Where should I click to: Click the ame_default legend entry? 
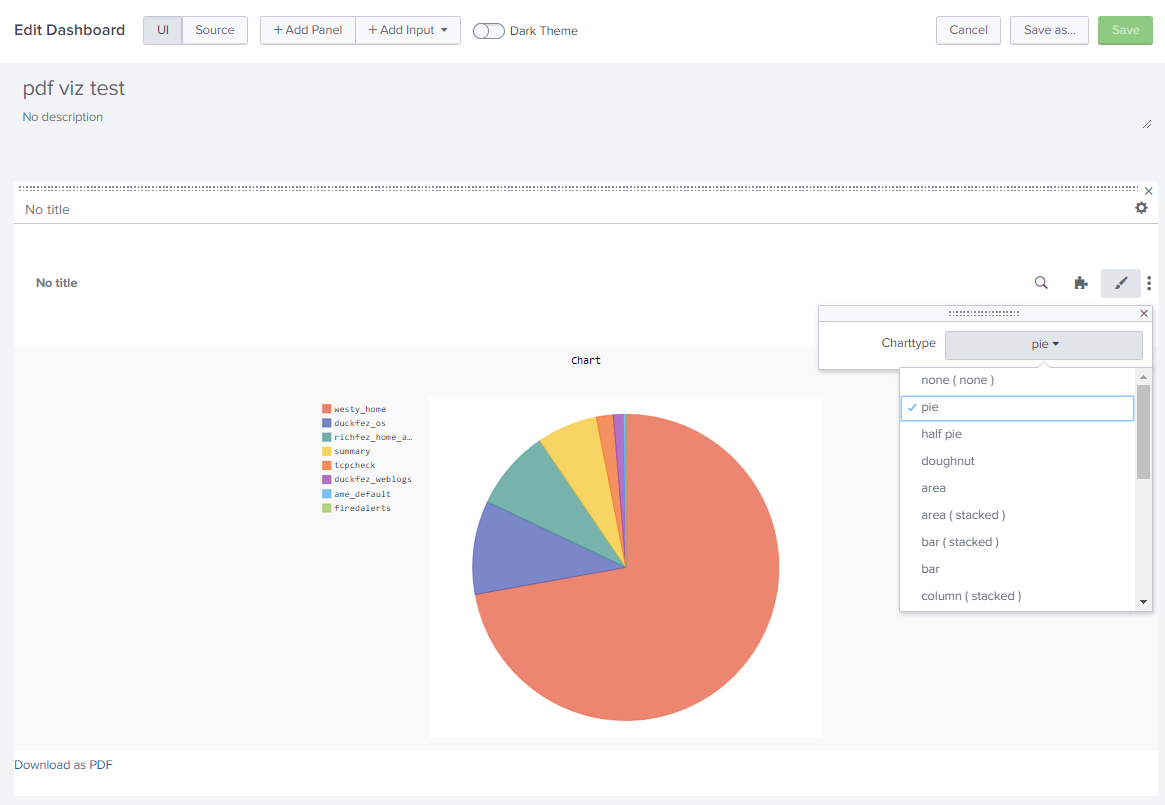point(357,494)
